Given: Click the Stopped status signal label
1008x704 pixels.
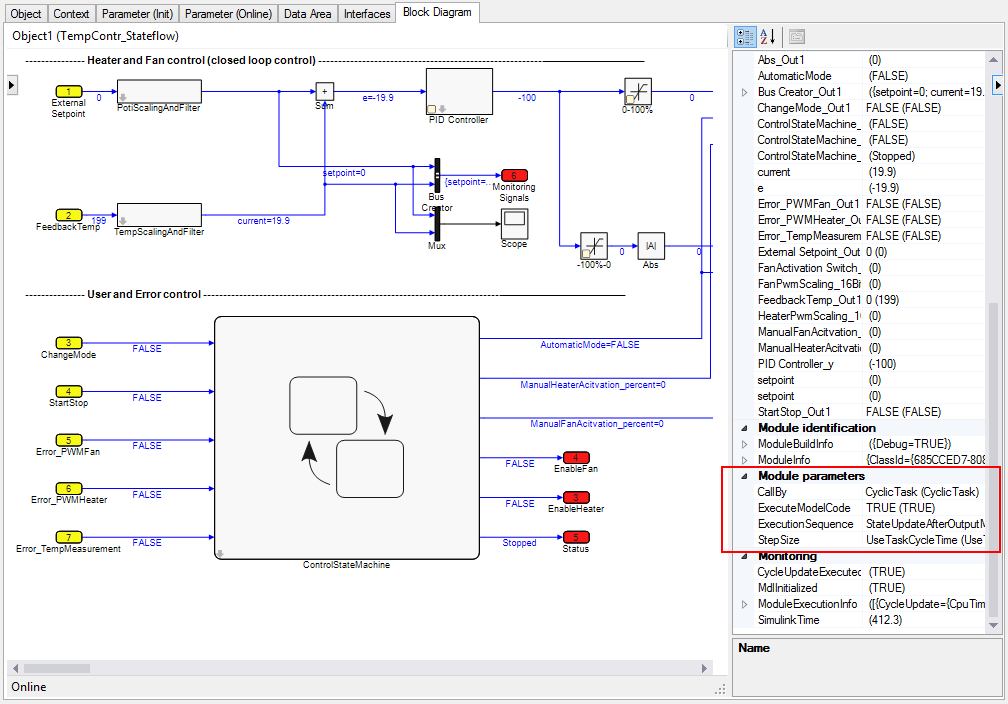Looking at the screenshot, I should (x=519, y=543).
